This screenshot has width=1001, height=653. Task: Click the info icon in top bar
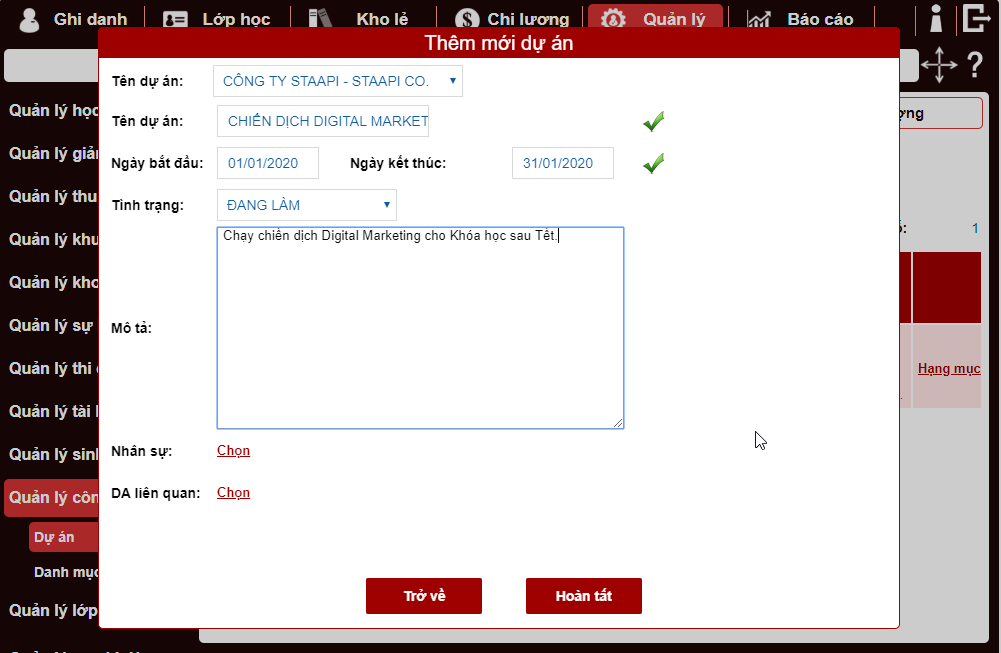click(936, 18)
